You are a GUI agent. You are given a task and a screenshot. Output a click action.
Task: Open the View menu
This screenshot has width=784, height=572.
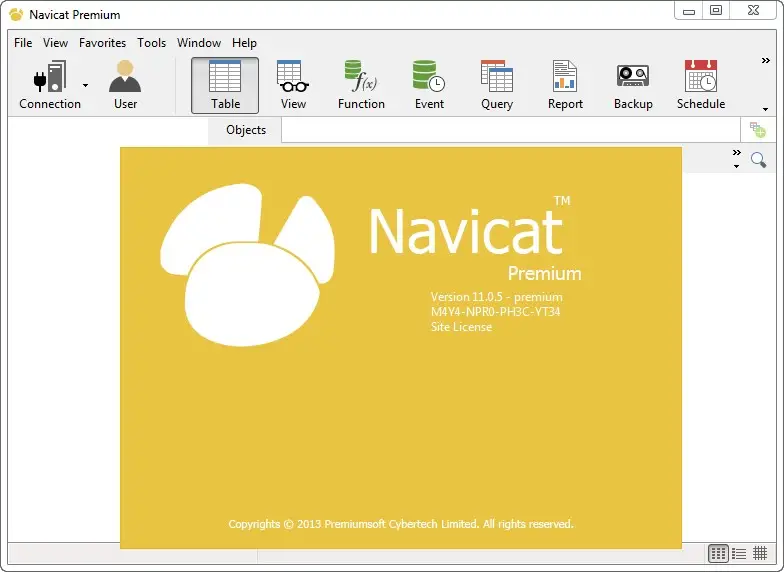click(x=55, y=43)
